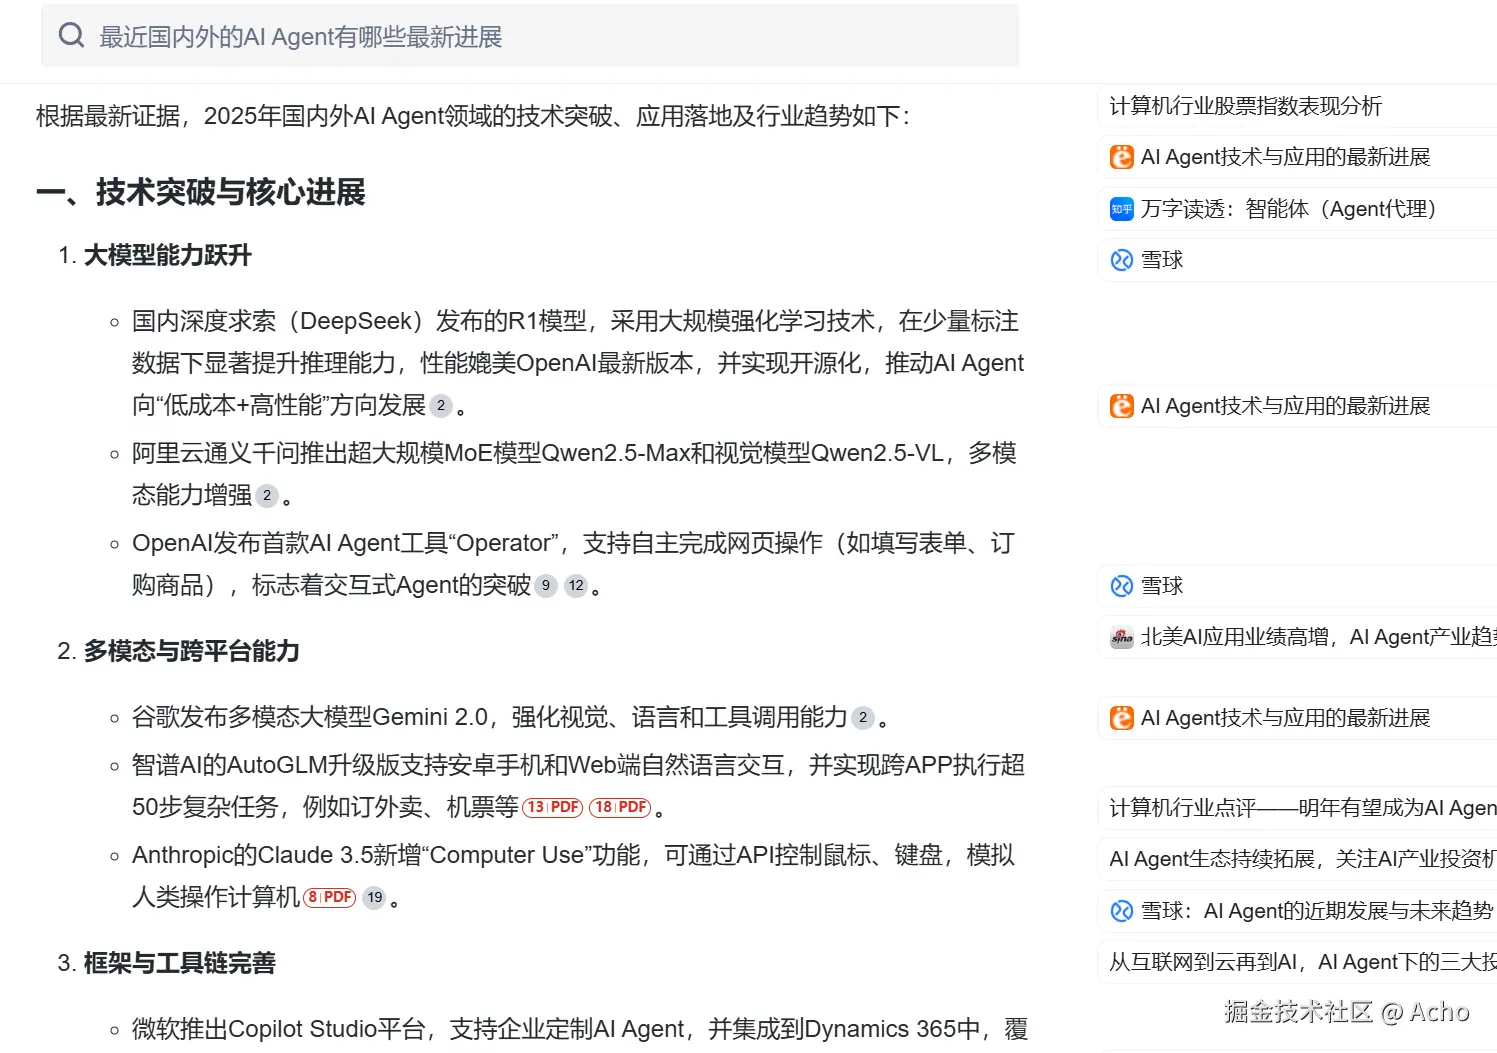Screen dimensions: 1497x1053
Task: Click citation 2 after 语言和工具调用能力
Action: click(x=863, y=718)
